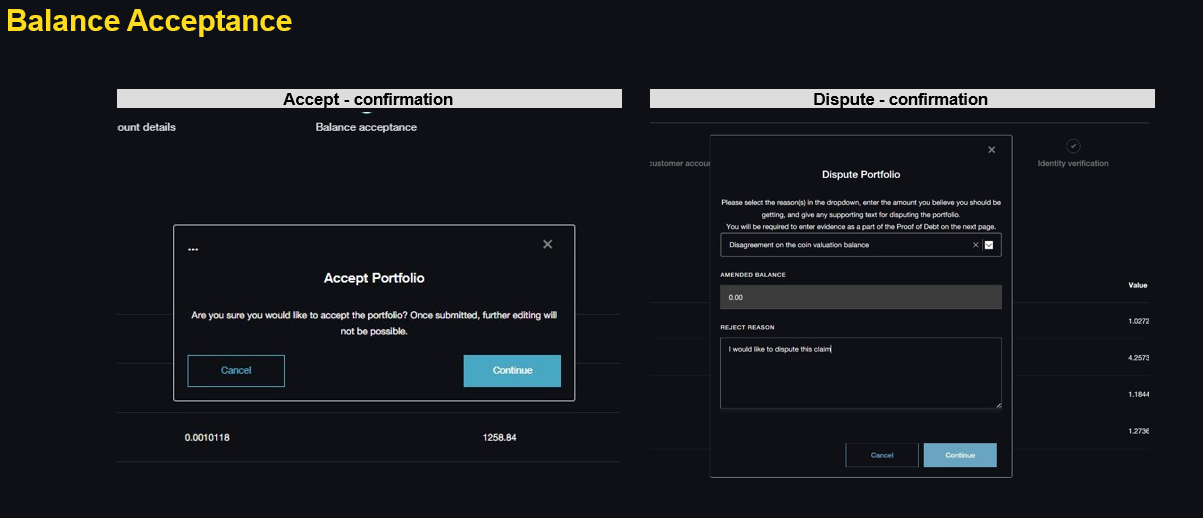Grab the Reject Reason textarea resize handle
Screen dimensions: 1203x518
pyautogui.click(x=997, y=405)
